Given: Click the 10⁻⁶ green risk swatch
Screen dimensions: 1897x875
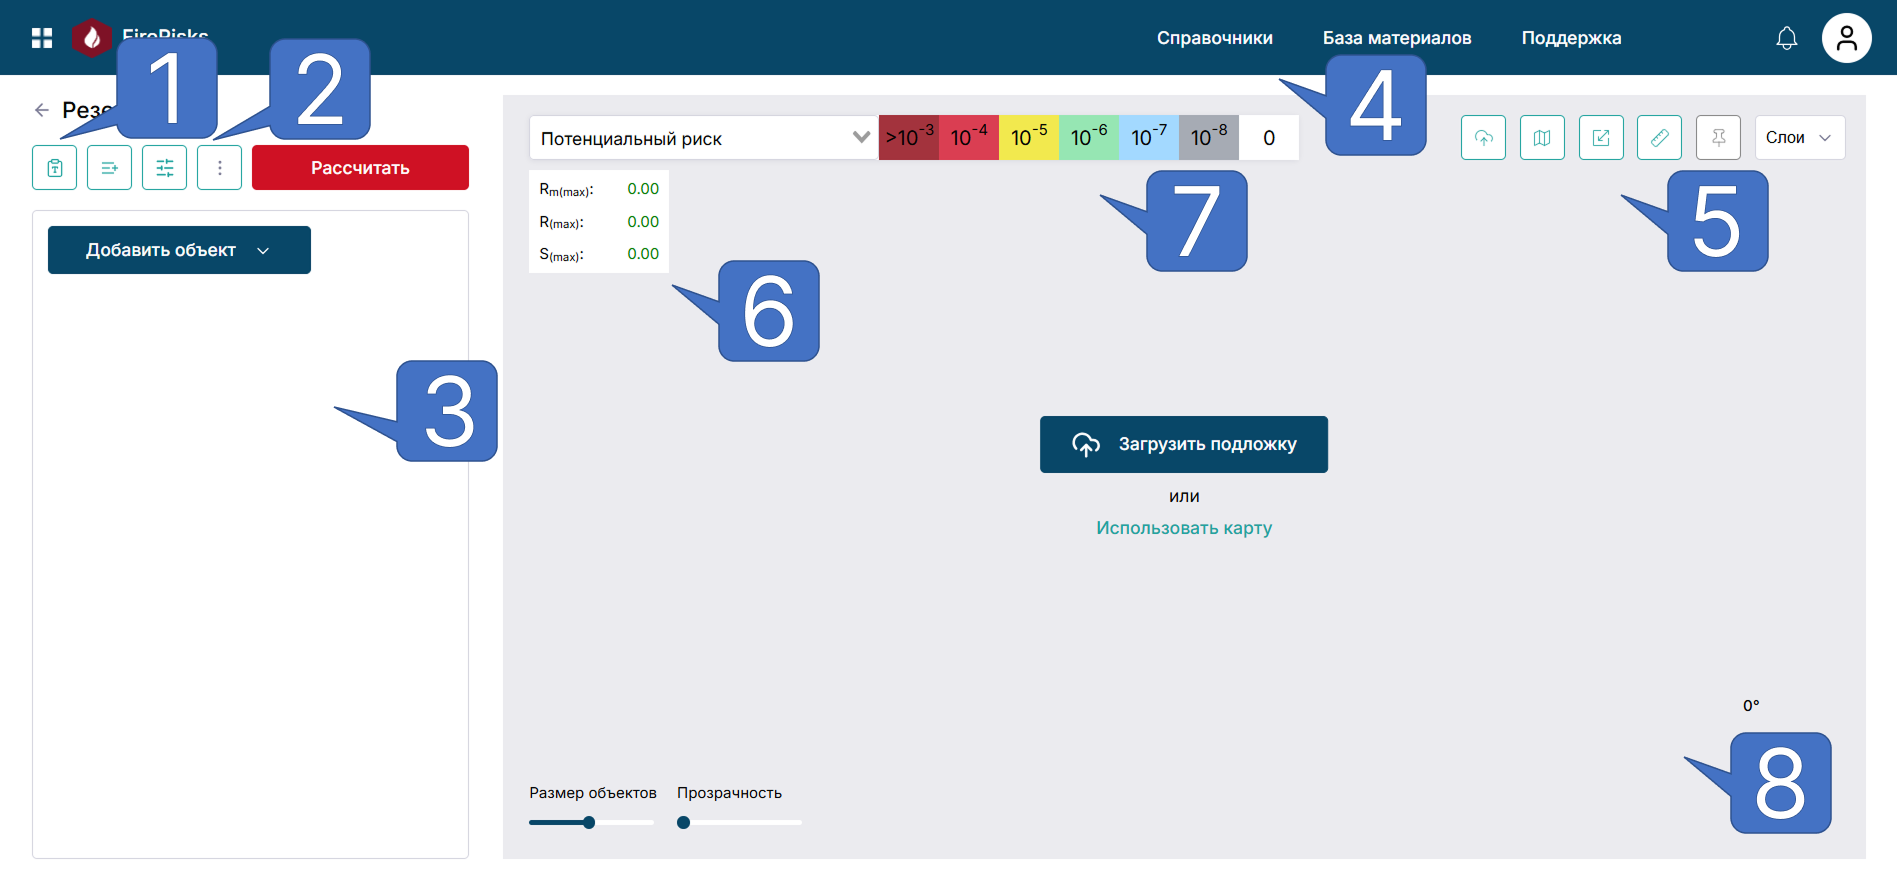Looking at the screenshot, I should click(x=1089, y=138).
